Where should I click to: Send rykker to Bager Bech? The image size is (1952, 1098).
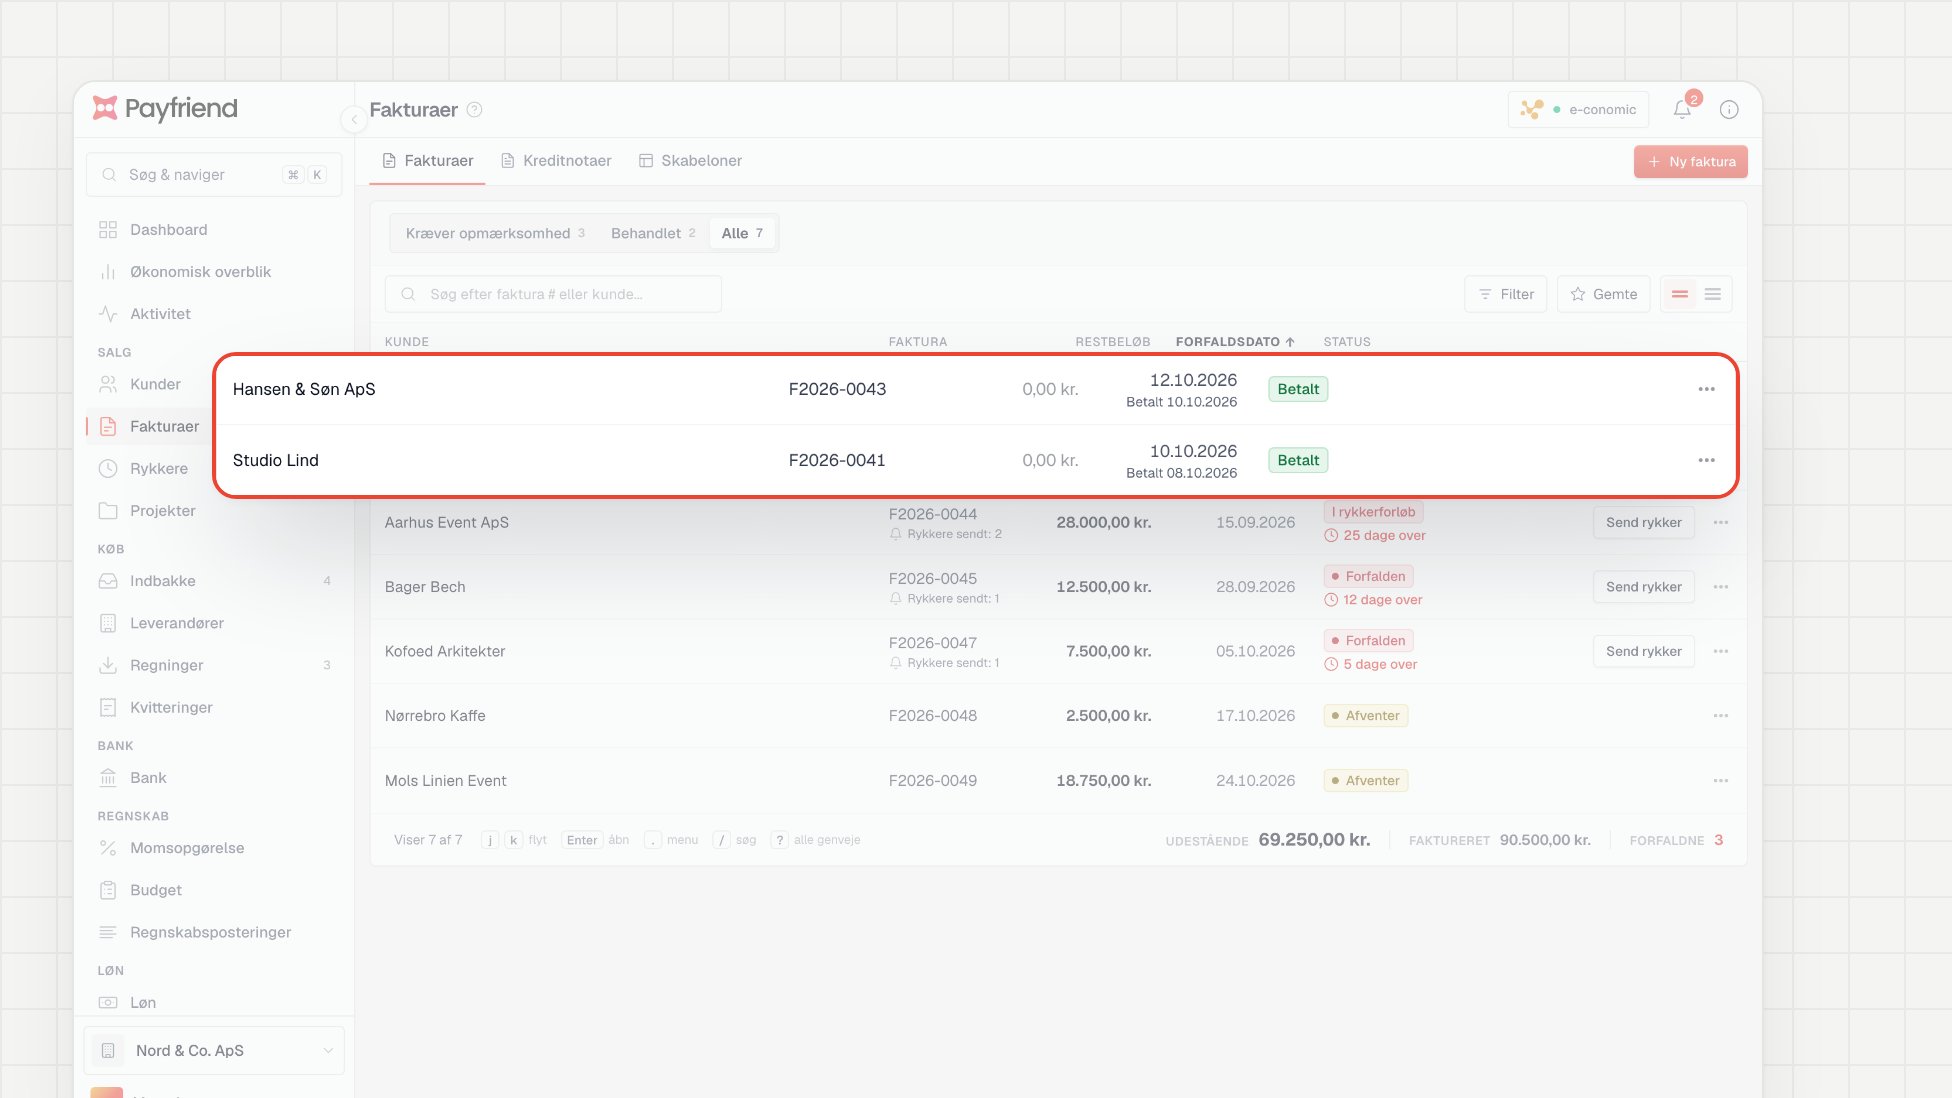coord(1643,587)
